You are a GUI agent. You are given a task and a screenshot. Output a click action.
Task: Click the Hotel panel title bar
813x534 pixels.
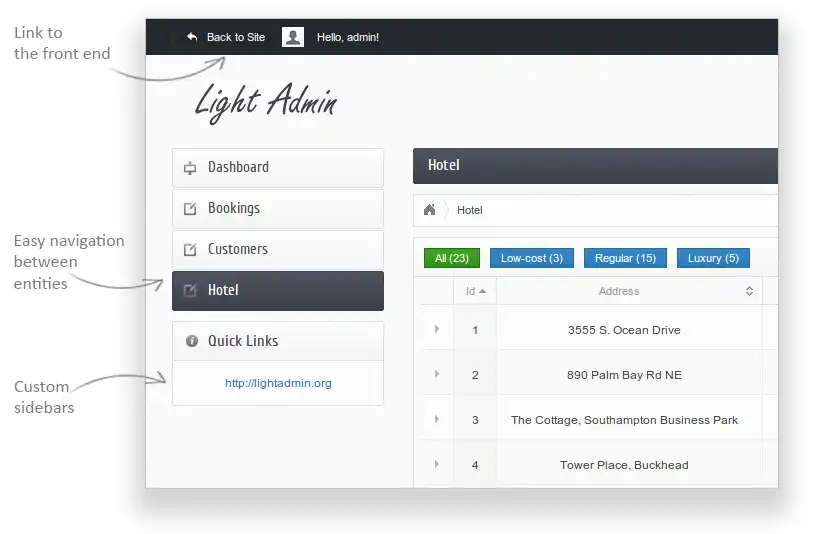coord(595,166)
